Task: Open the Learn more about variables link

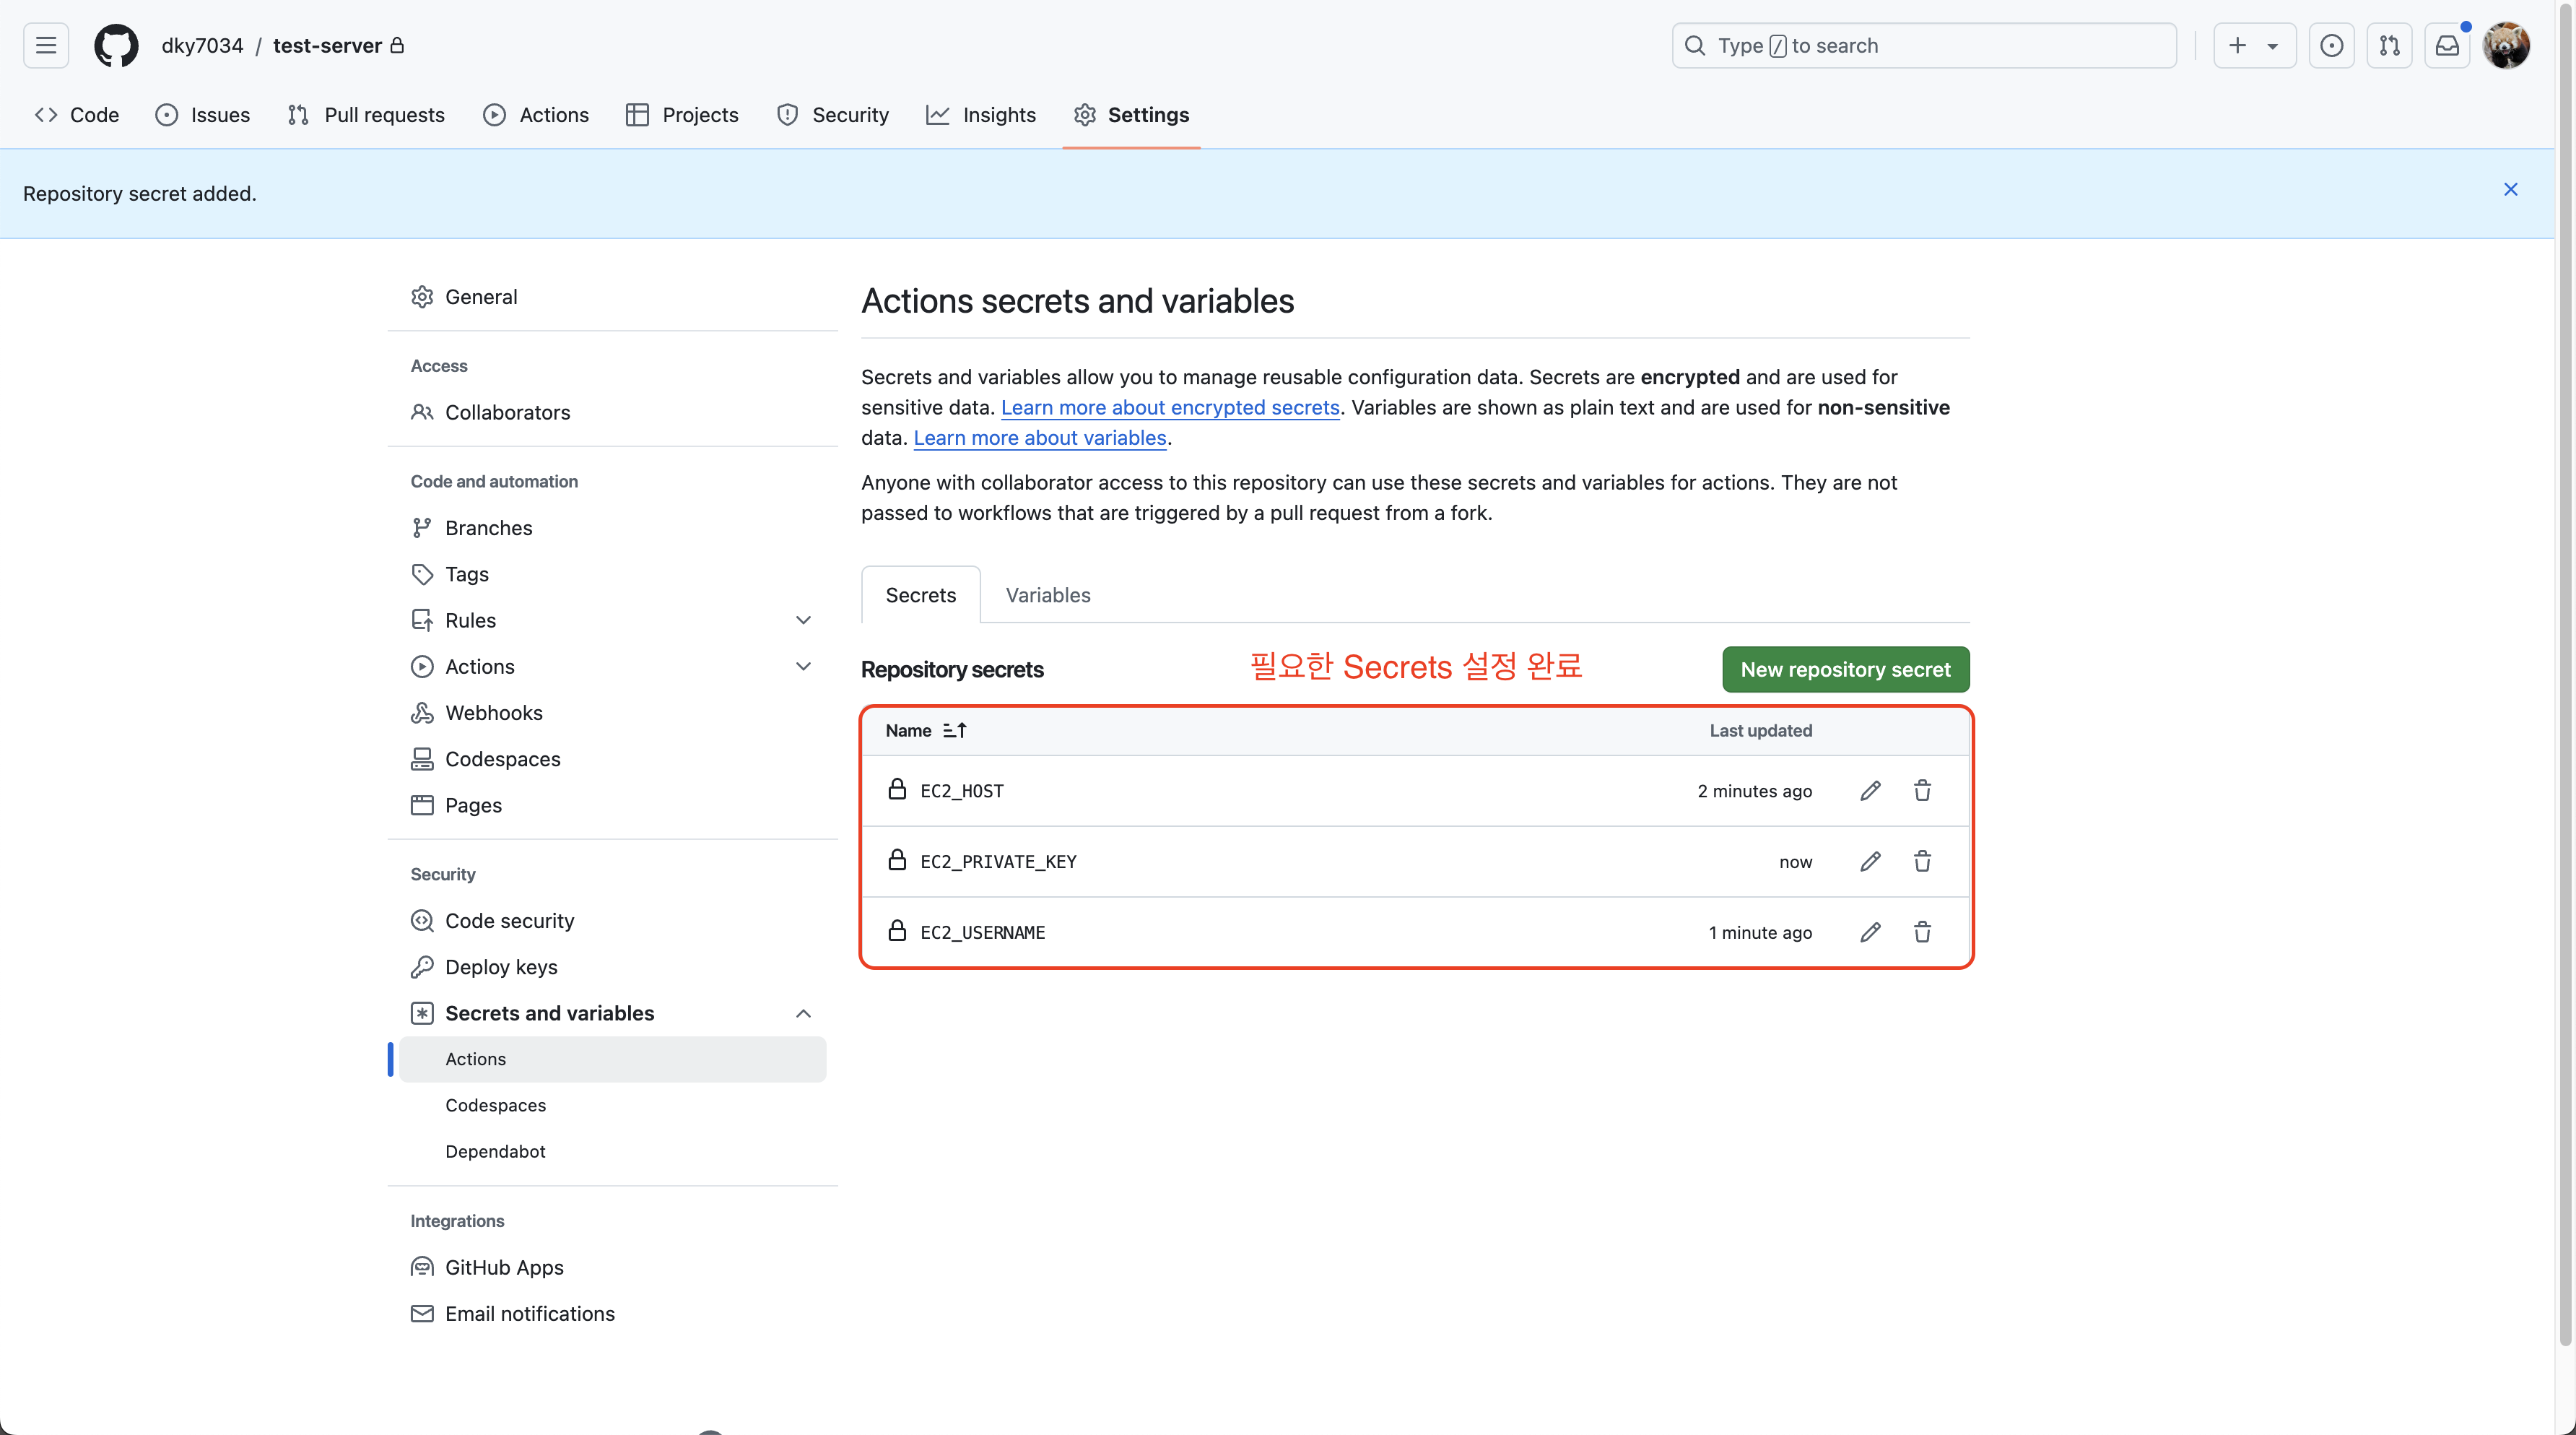Action: [x=1039, y=438]
